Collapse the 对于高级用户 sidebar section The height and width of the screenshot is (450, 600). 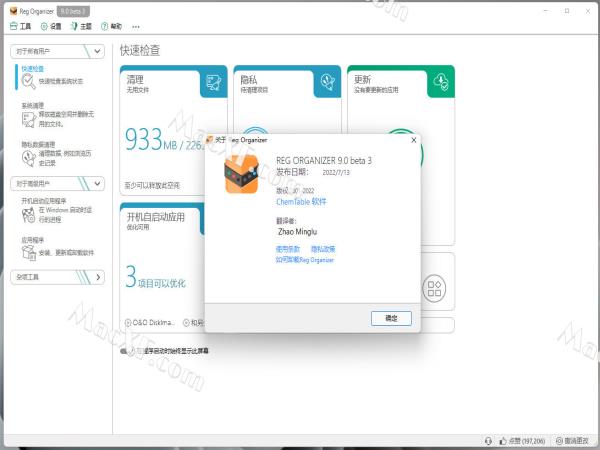coord(57,184)
